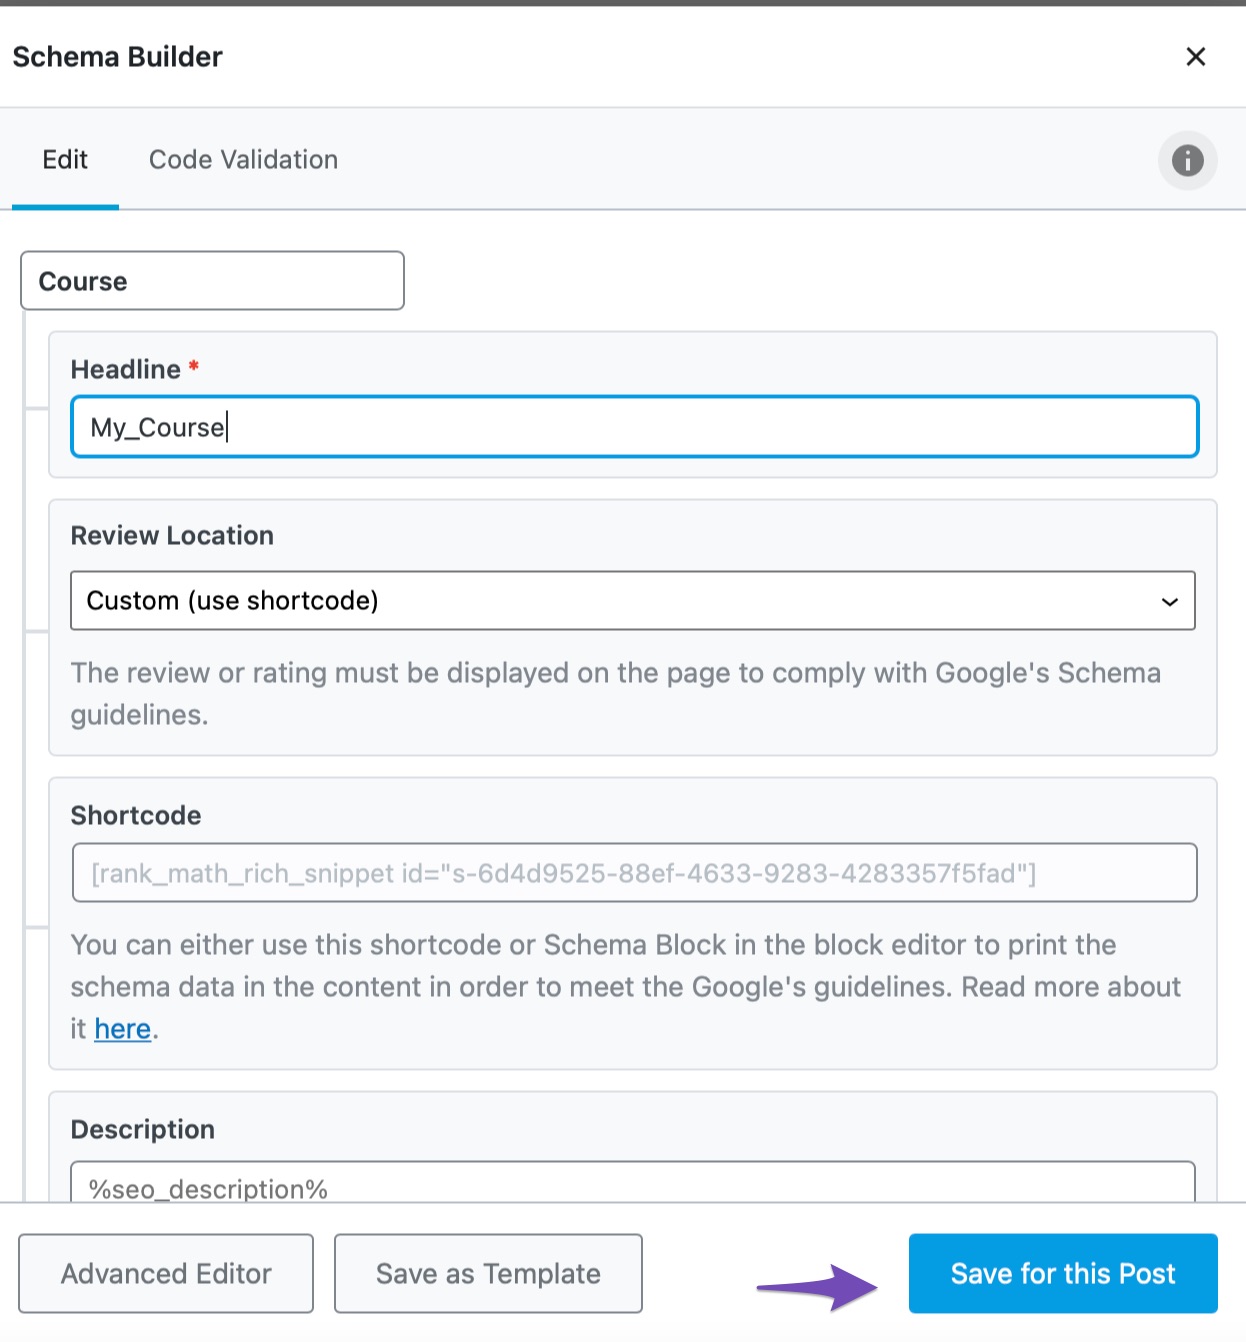This screenshot has width=1246, height=1342.
Task: Open the "here" link about Google's guidelines
Action: (x=122, y=1028)
